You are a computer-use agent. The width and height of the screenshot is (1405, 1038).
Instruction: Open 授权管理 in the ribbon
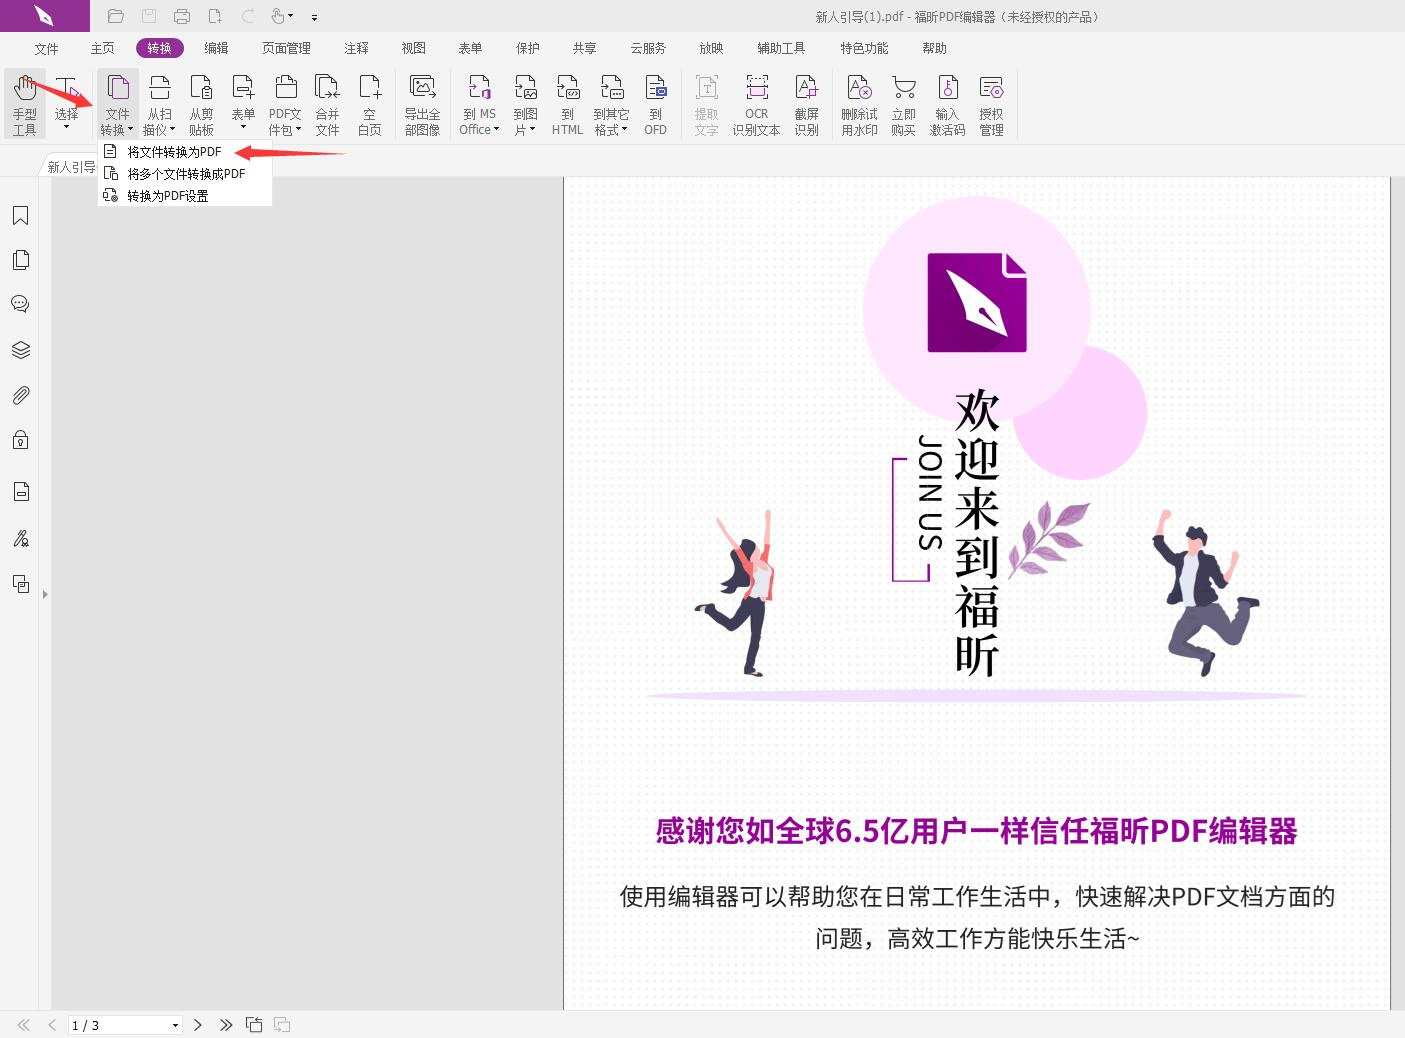tap(991, 103)
